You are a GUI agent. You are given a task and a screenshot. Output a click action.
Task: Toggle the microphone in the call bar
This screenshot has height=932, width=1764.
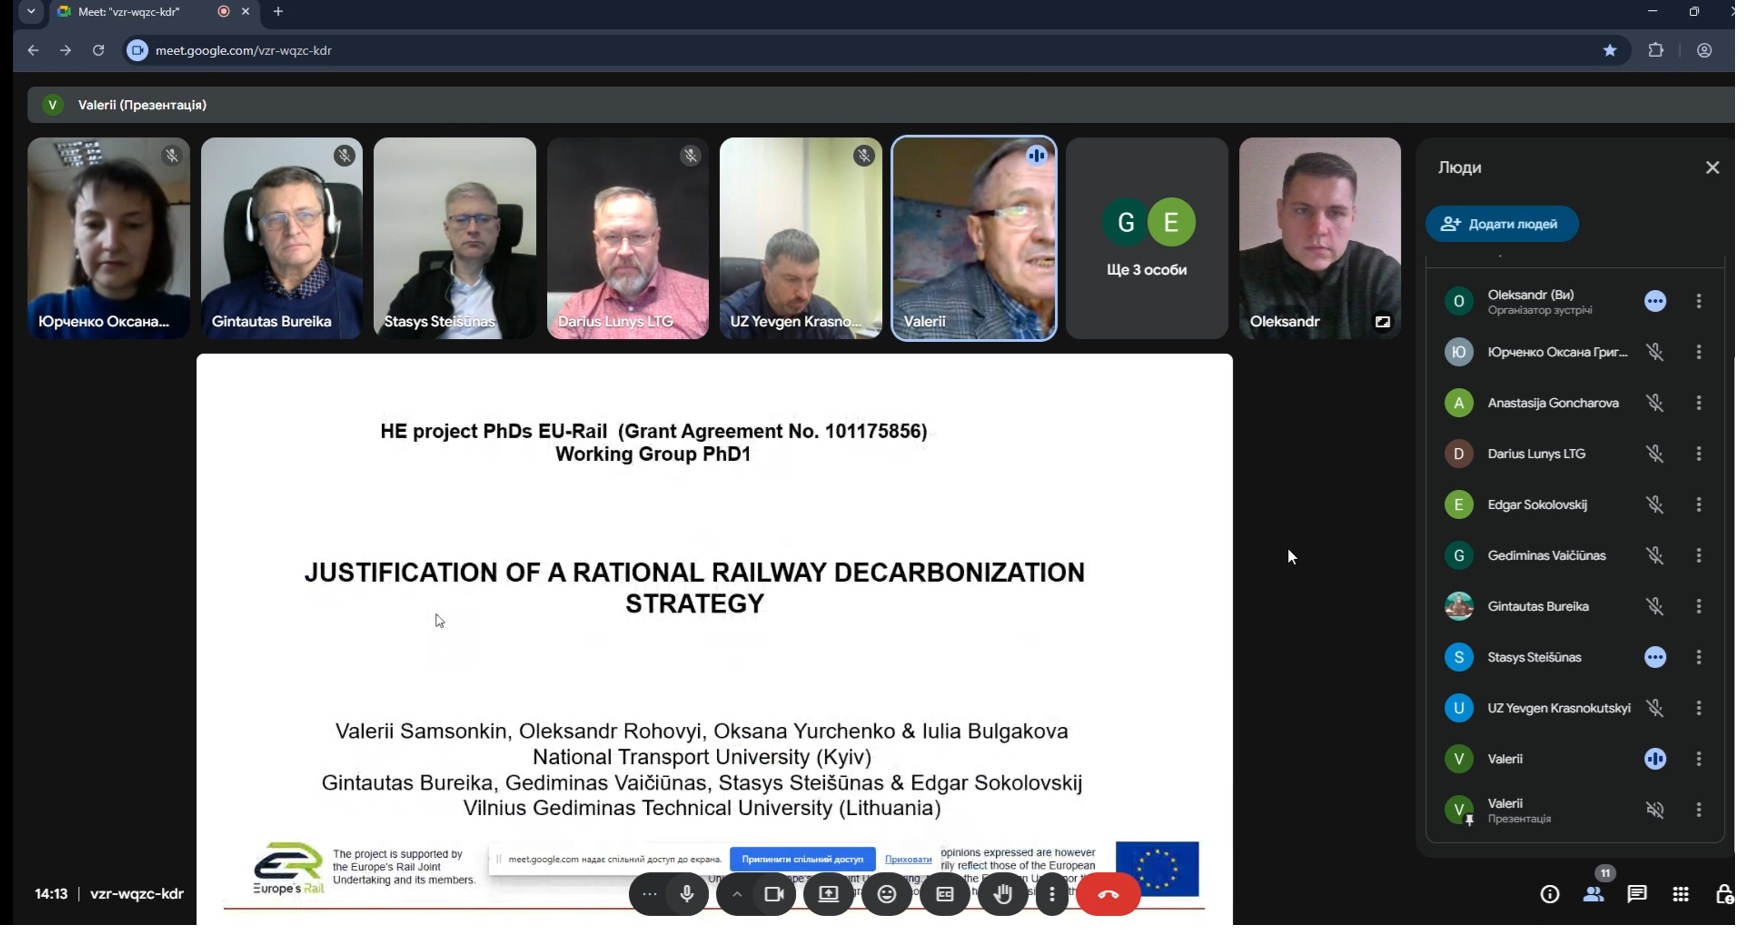(x=687, y=894)
